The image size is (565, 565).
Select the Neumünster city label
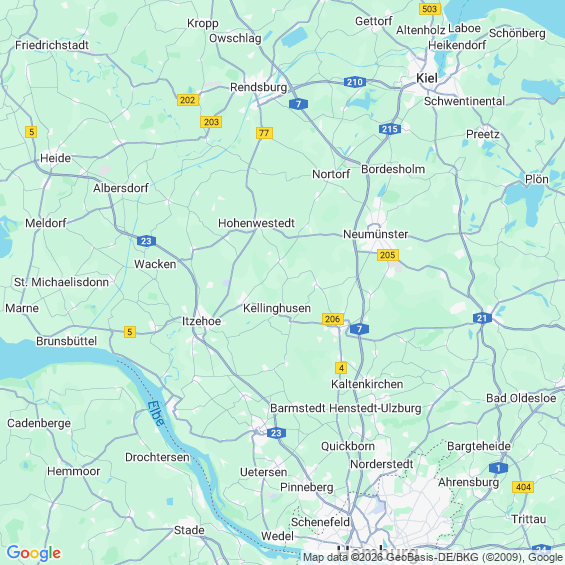point(375,234)
